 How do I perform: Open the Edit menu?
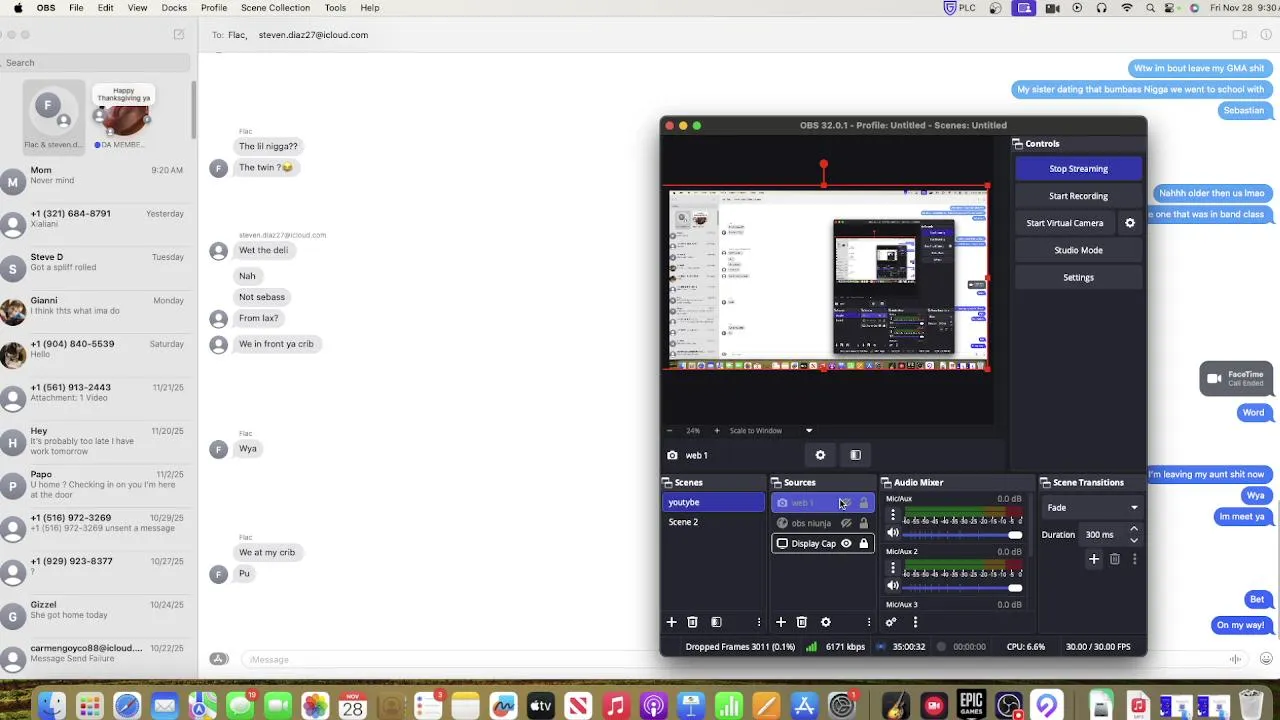106,7
